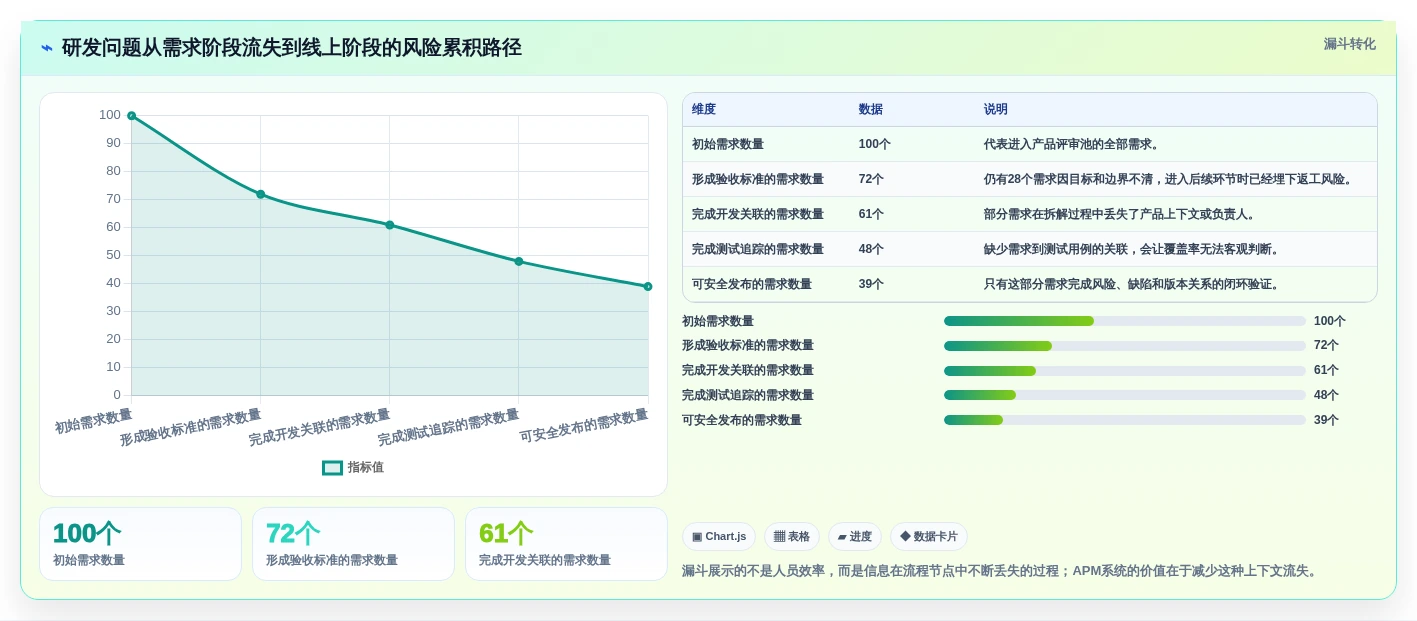Click the 48个 progress value label
This screenshot has height=621, width=1417.
point(1326,395)
